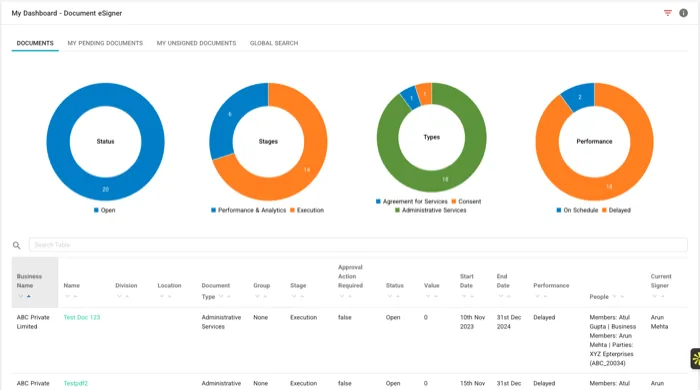
Task: Toggle the Open legend swatch under Status
Action: [96, 210]
